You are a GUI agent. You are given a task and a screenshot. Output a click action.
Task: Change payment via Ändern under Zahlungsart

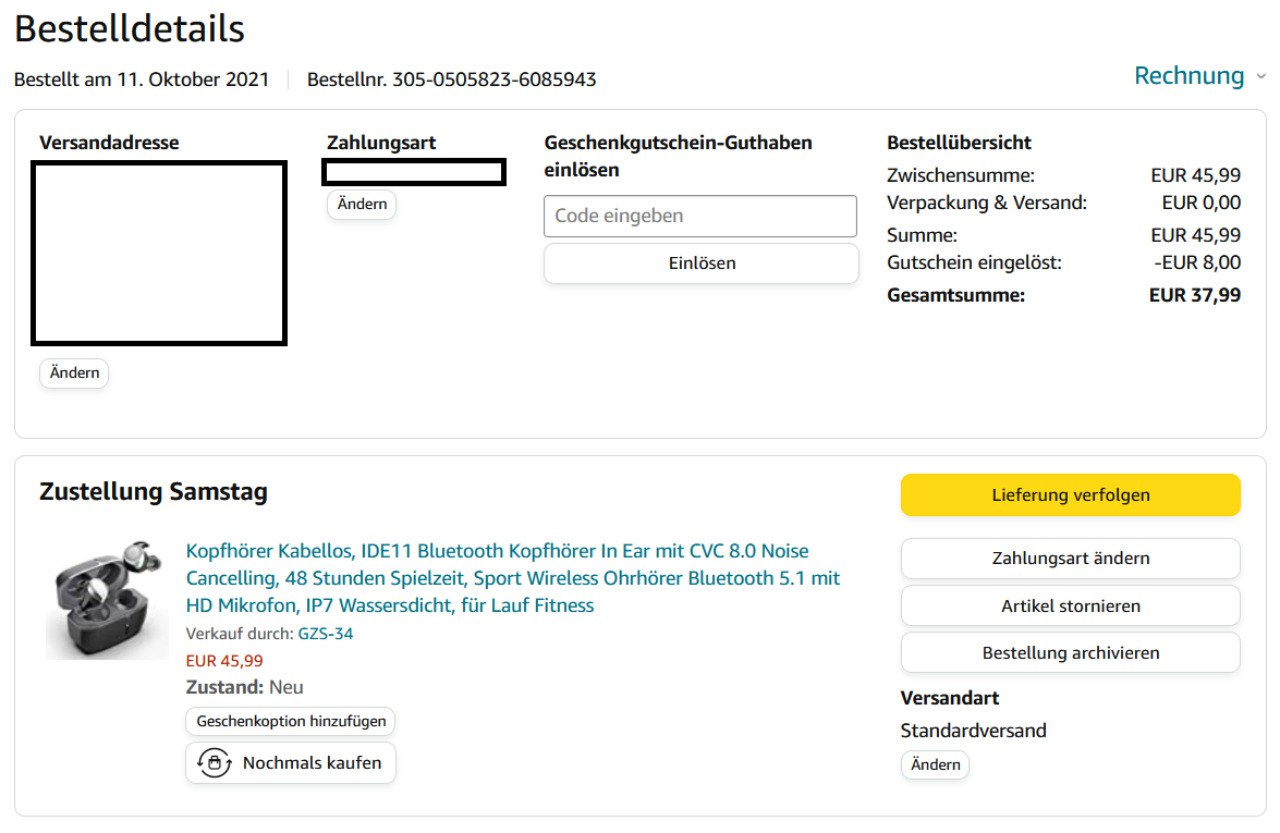click(x=362, y=204)
